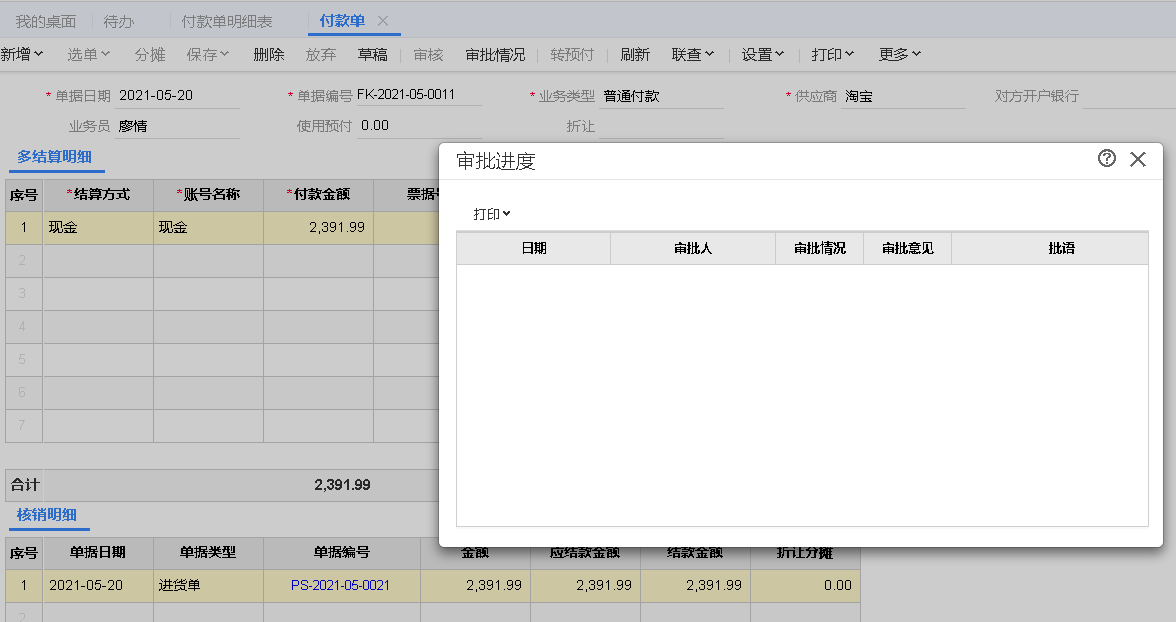Image resolution: width=1176 pixels, height=622 pixels.
Task: Click the 删除 toolbar button
Action: (x=268, y=54)
